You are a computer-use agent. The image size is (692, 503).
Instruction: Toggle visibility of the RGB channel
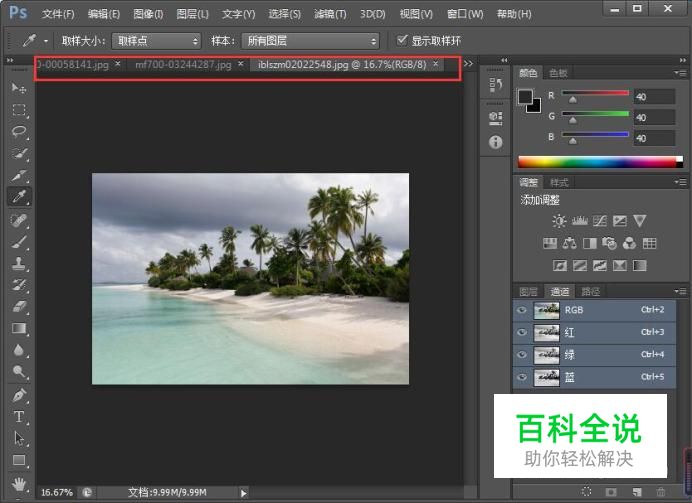(521, 310)
